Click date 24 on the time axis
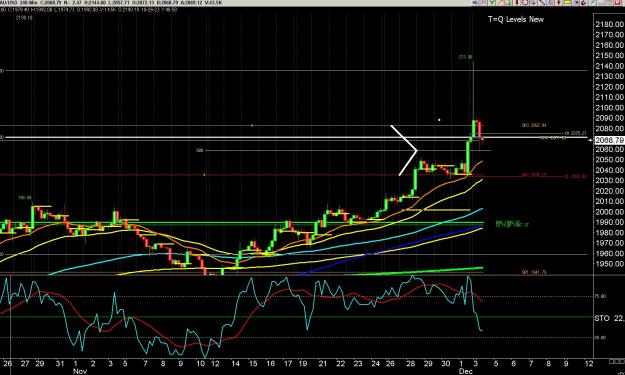Image resolution: width=625 pixels, height=375 pixels. click(x=375, y=363)
